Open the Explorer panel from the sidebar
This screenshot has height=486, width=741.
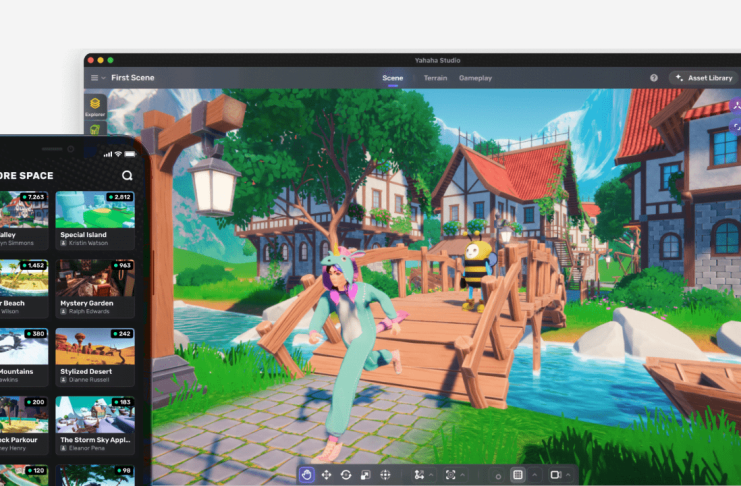pyautogui.click(x=95, y=107)
